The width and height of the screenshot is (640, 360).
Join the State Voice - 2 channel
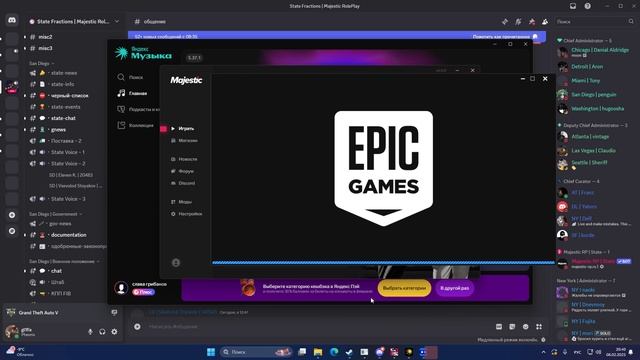point(68,164)
